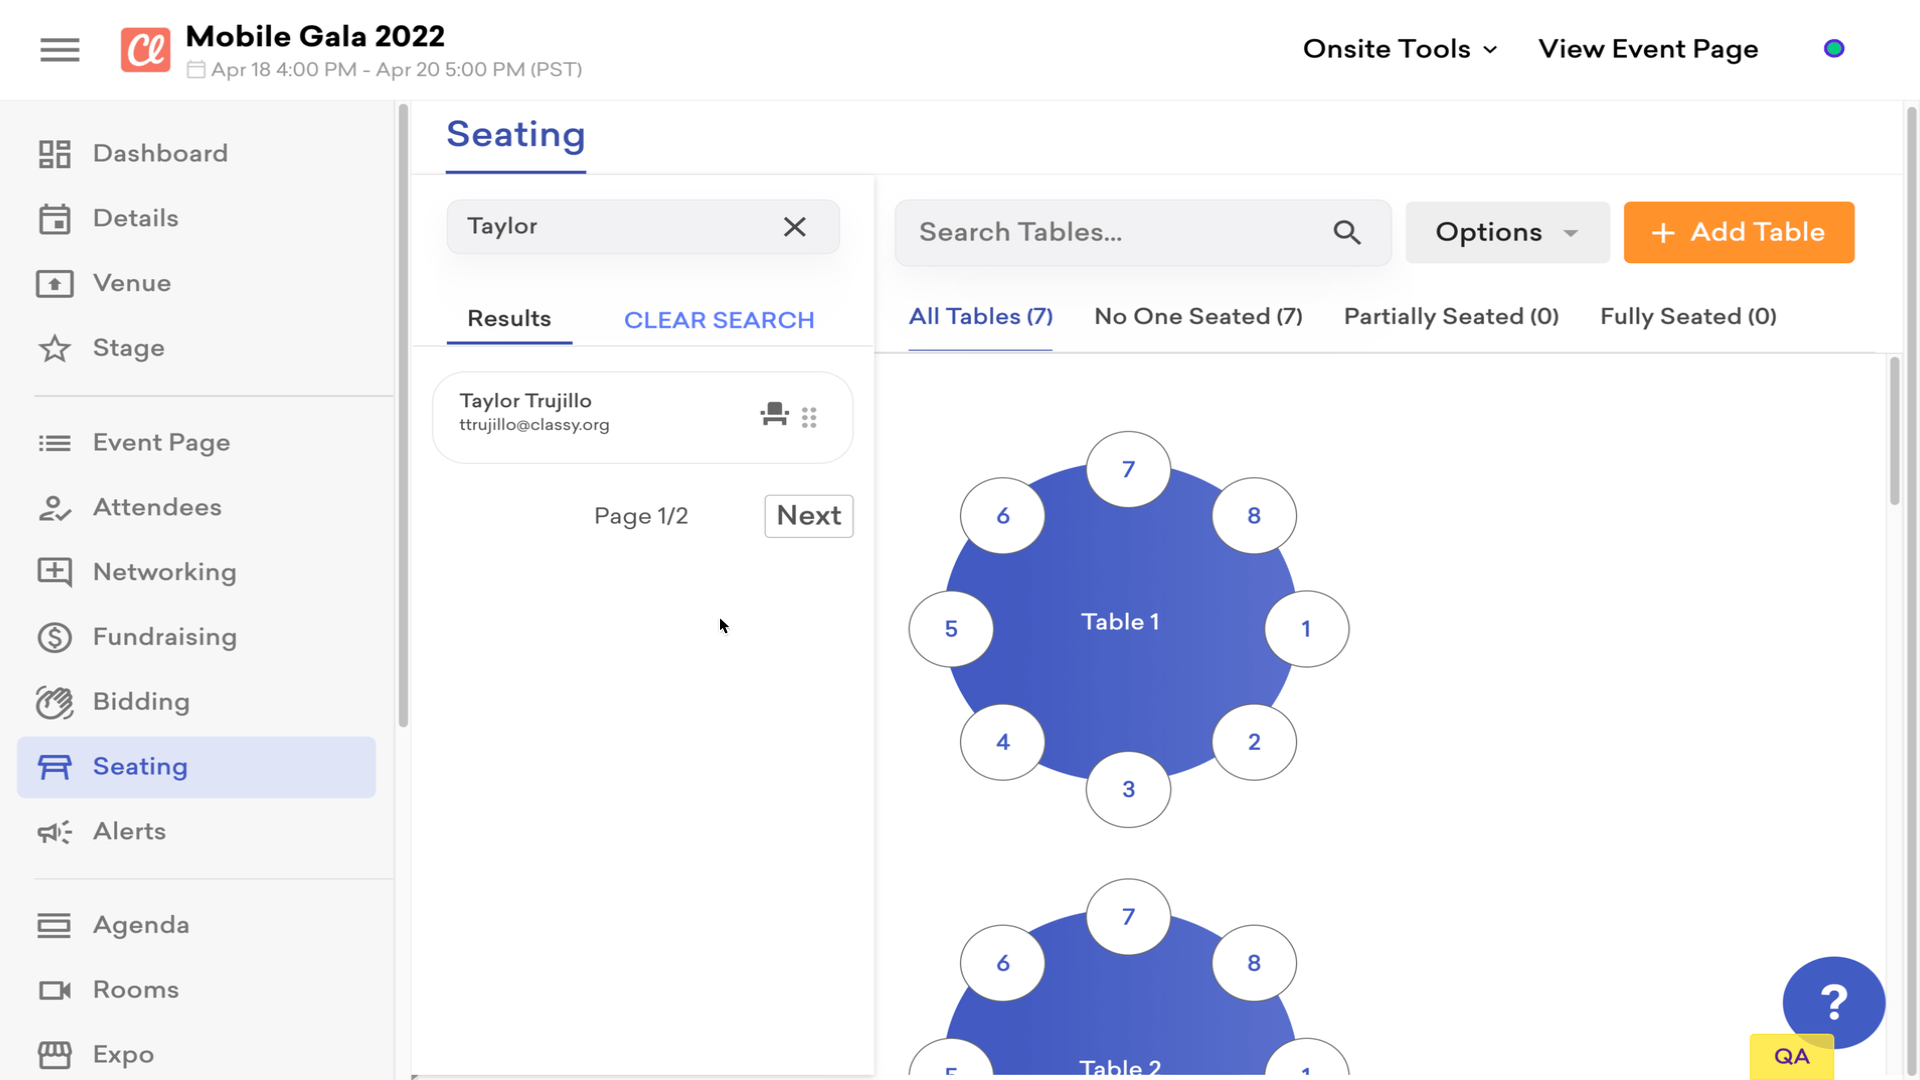Click the Bidding sidebar icon

tap(54, 702)
